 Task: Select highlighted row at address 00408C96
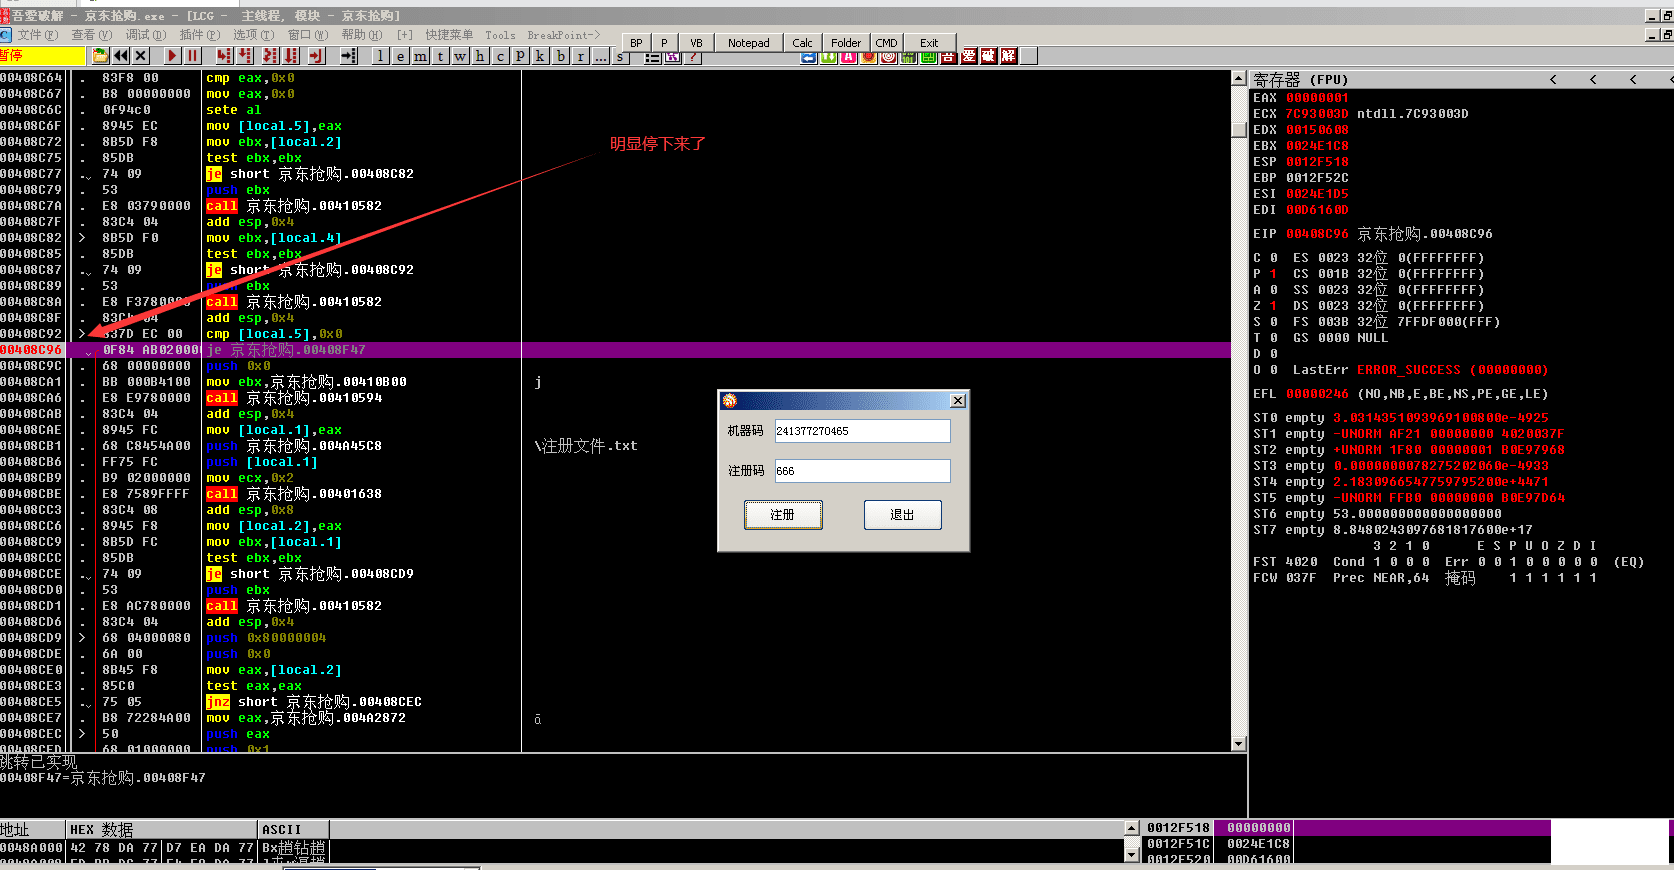click(615, 350)
